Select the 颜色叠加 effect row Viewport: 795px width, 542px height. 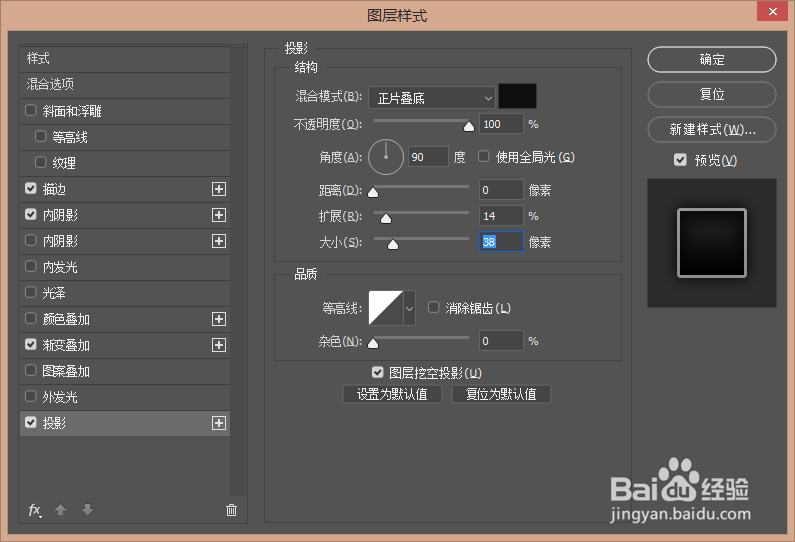coord(125,319)
